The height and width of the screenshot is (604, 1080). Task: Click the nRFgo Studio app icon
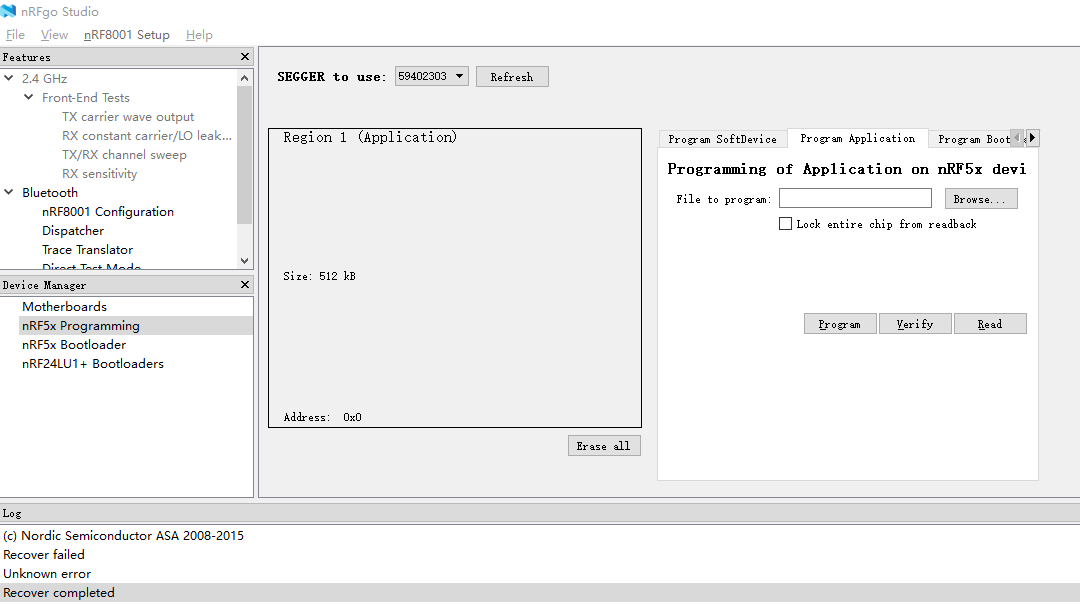[9, 12]
